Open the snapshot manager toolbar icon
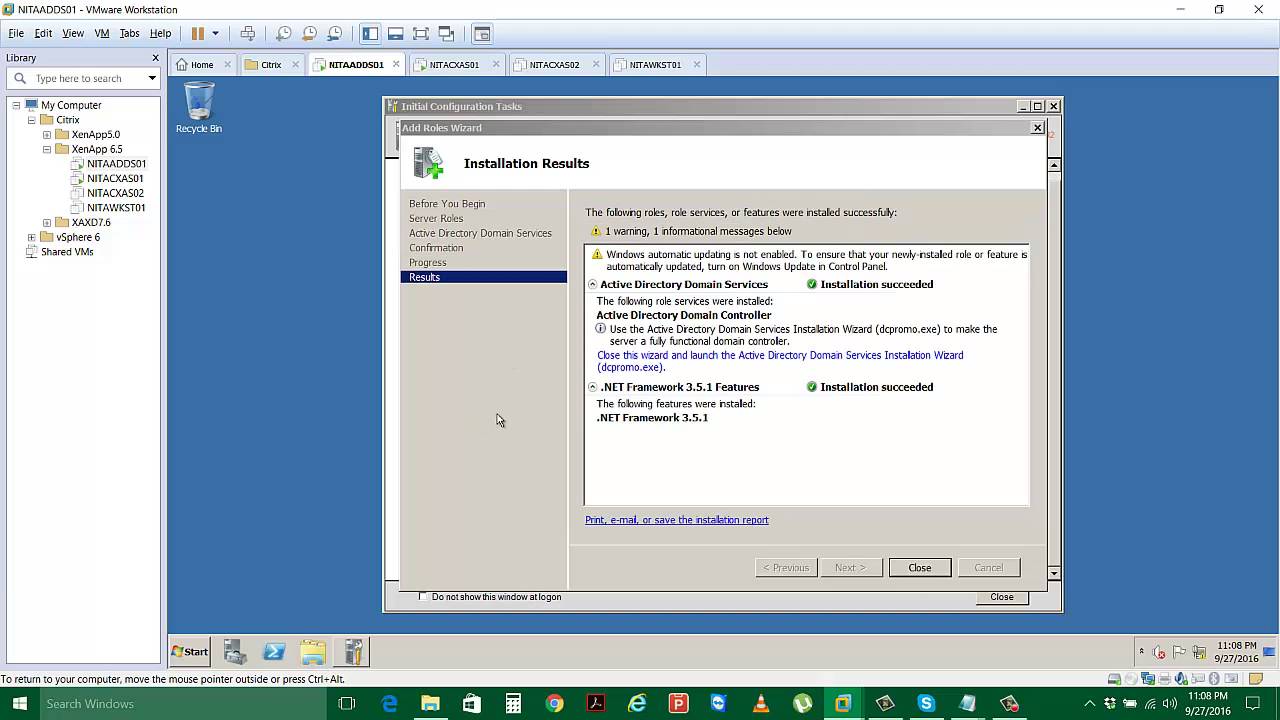This screenshot has height=720, width=1280. pyautogui.click(x=335, y=33)
